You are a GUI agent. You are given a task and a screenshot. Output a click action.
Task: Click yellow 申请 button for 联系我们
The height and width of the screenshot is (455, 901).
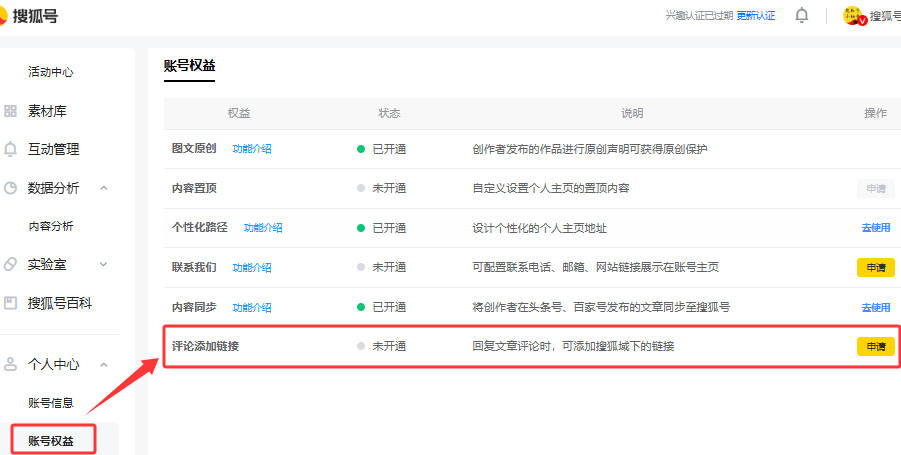[876, 267]
